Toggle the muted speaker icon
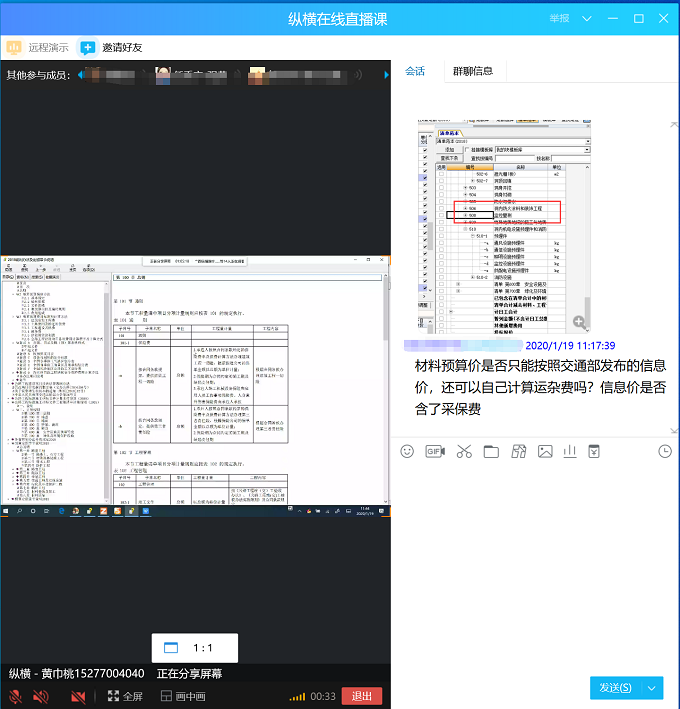 point(41,696)
